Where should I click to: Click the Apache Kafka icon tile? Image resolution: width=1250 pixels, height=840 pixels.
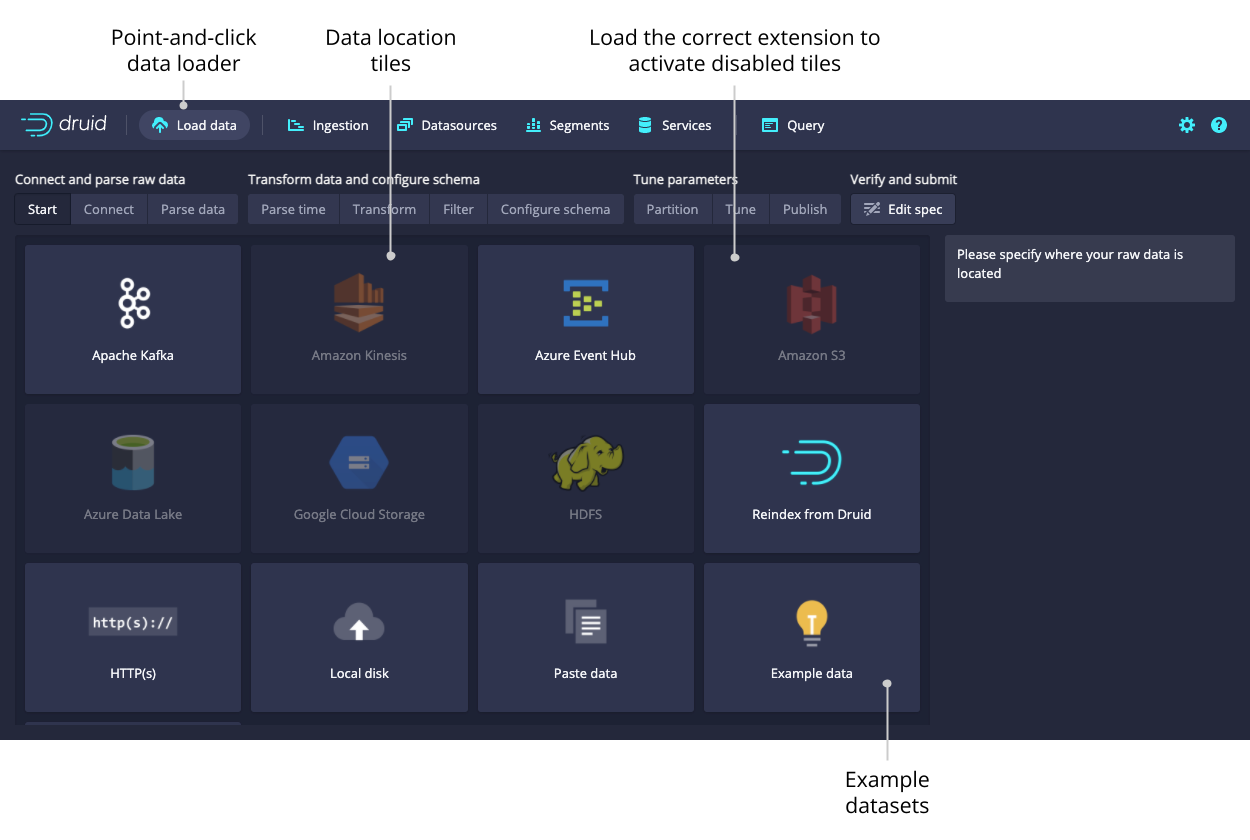click(133, 304)
